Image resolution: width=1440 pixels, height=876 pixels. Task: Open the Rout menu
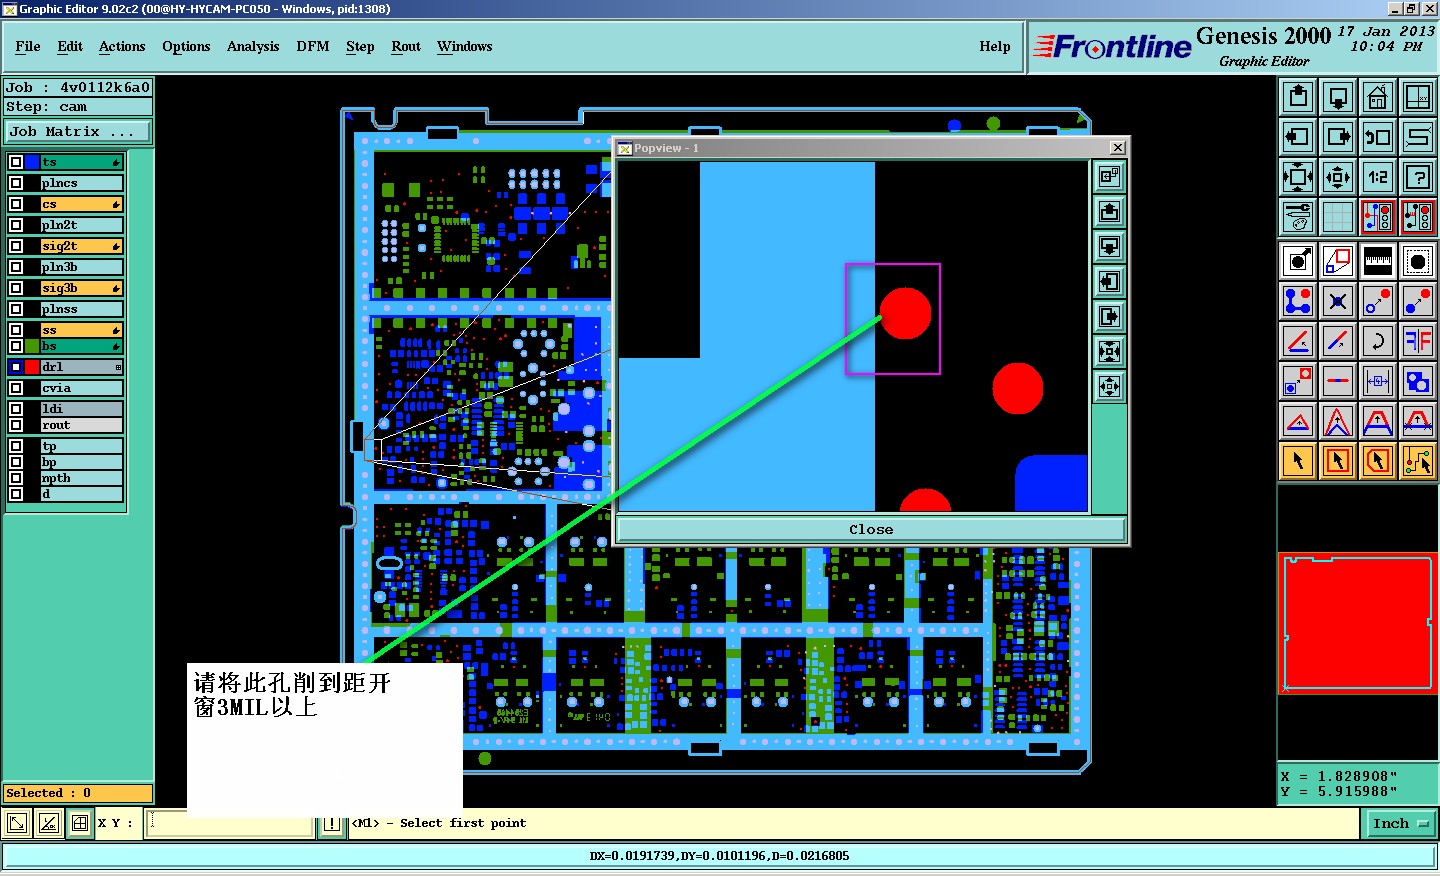coord(406,47)
